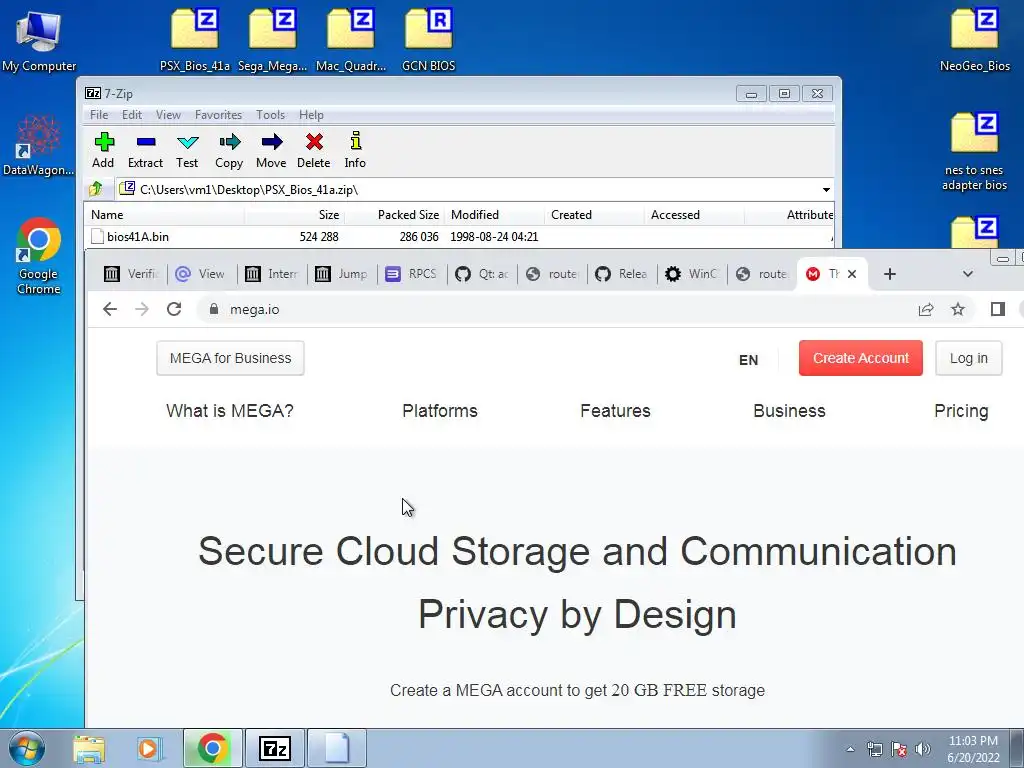Viewport: 1024px width, 768px height.
Task: Open the What is MEGA? link
Action: (x=230, y=411)
